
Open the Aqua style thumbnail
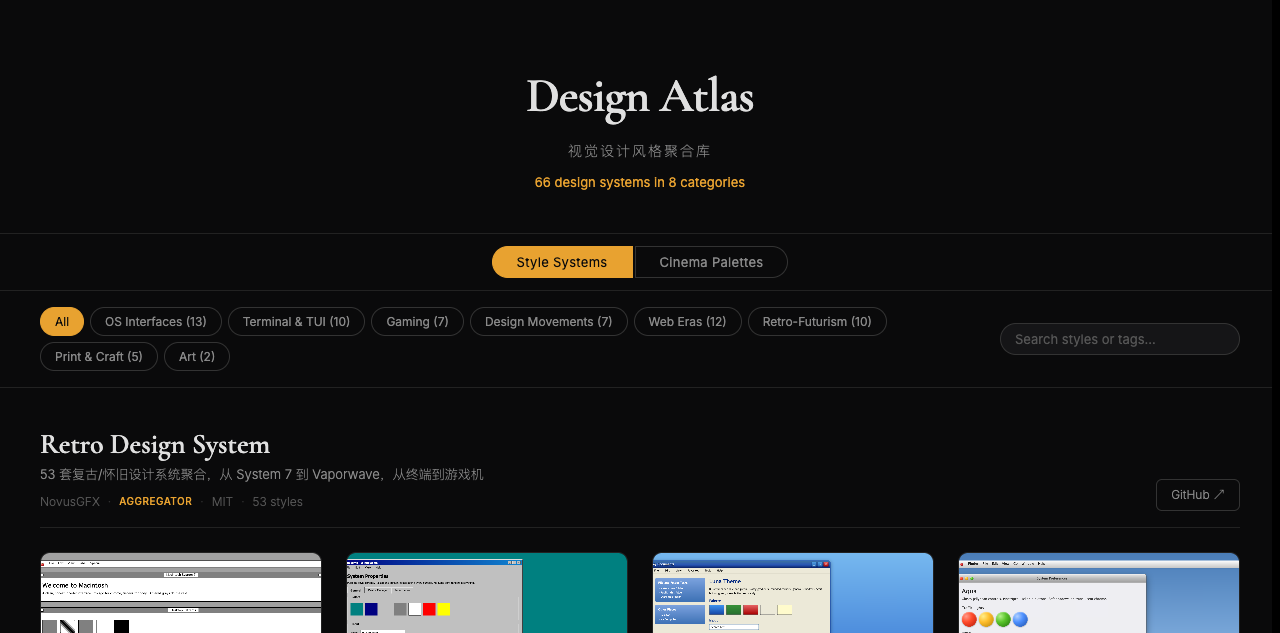1099,593
